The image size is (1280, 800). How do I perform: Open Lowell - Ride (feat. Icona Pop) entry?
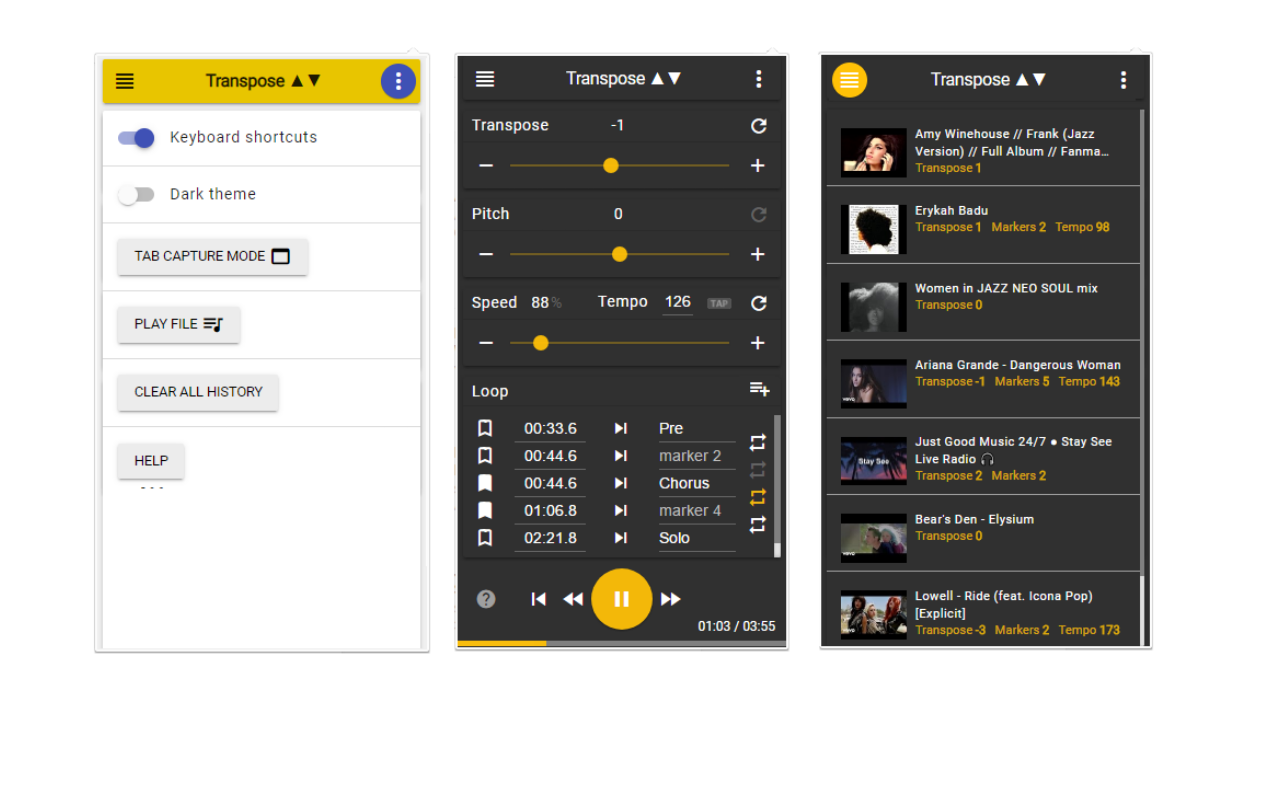pos(983,609)
